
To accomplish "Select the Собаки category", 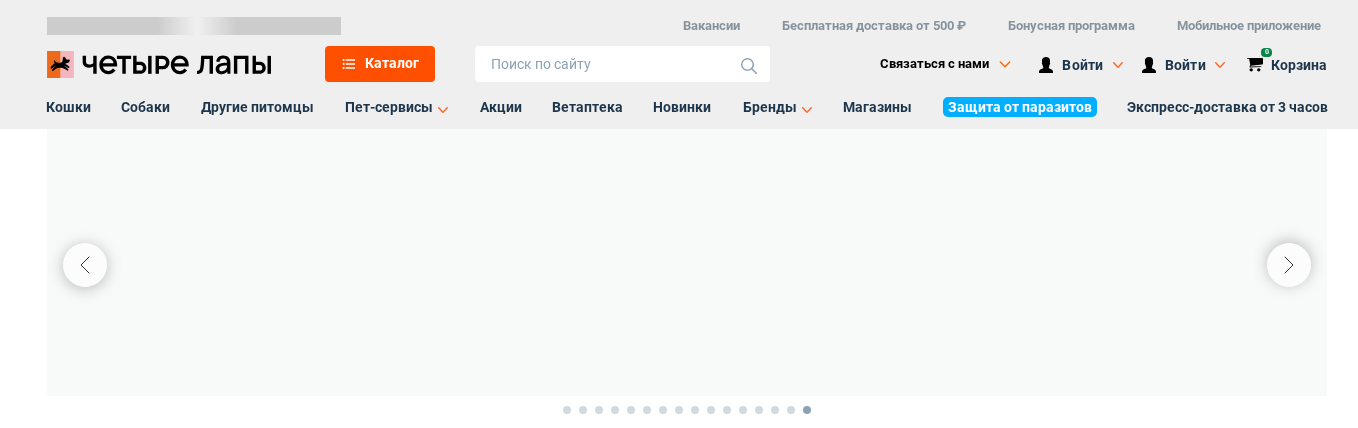I will (145, 107).
